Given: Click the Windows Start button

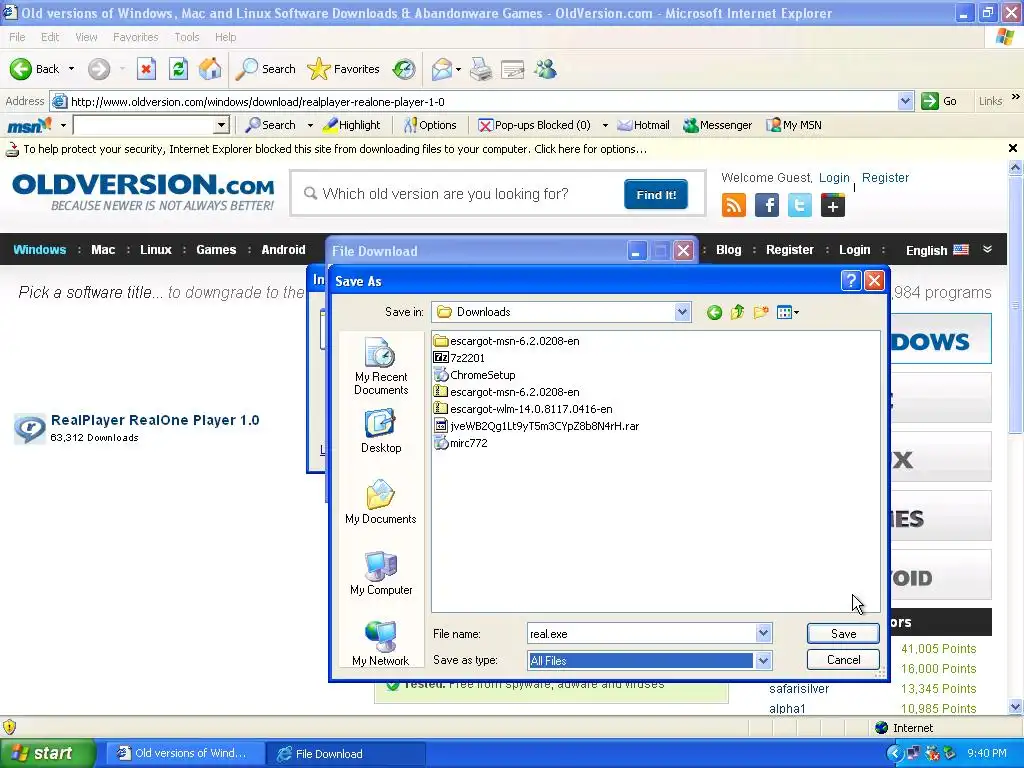Looking at the screenshot, I should [48, 753].
